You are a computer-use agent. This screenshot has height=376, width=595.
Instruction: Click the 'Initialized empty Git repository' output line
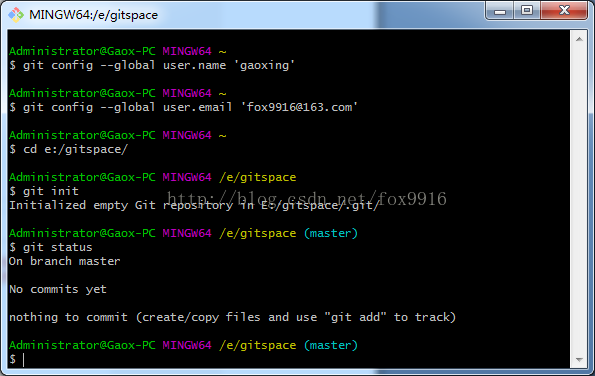click(x=194, y=205)
